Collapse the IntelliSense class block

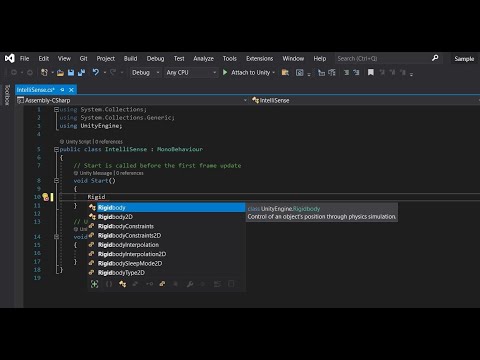tap(56, 149)
